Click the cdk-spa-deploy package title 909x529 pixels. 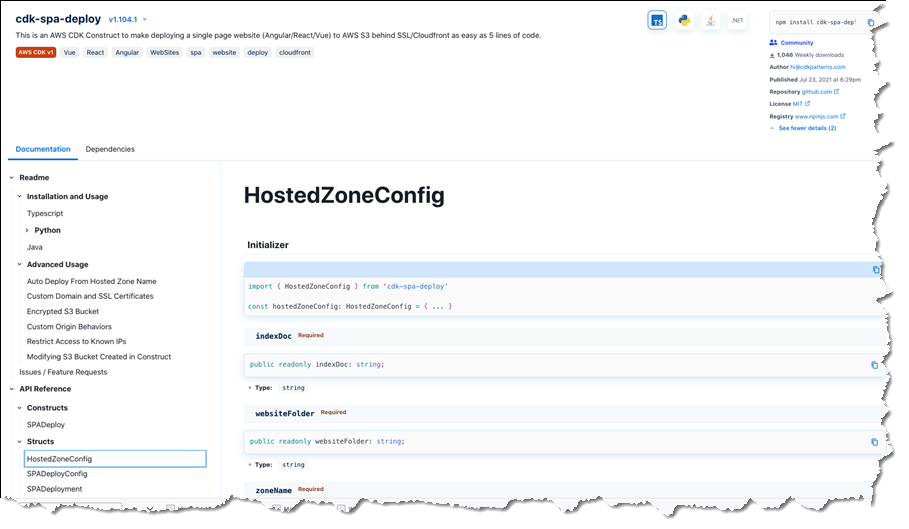[58, 19]
